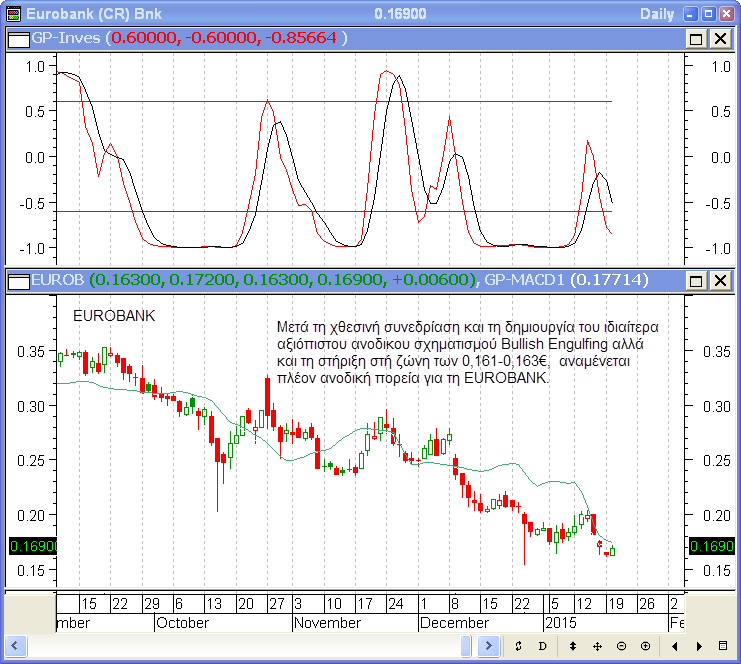Close the GP-Inves indicator panel
This screenshot has height=664, width=741.
720,39
